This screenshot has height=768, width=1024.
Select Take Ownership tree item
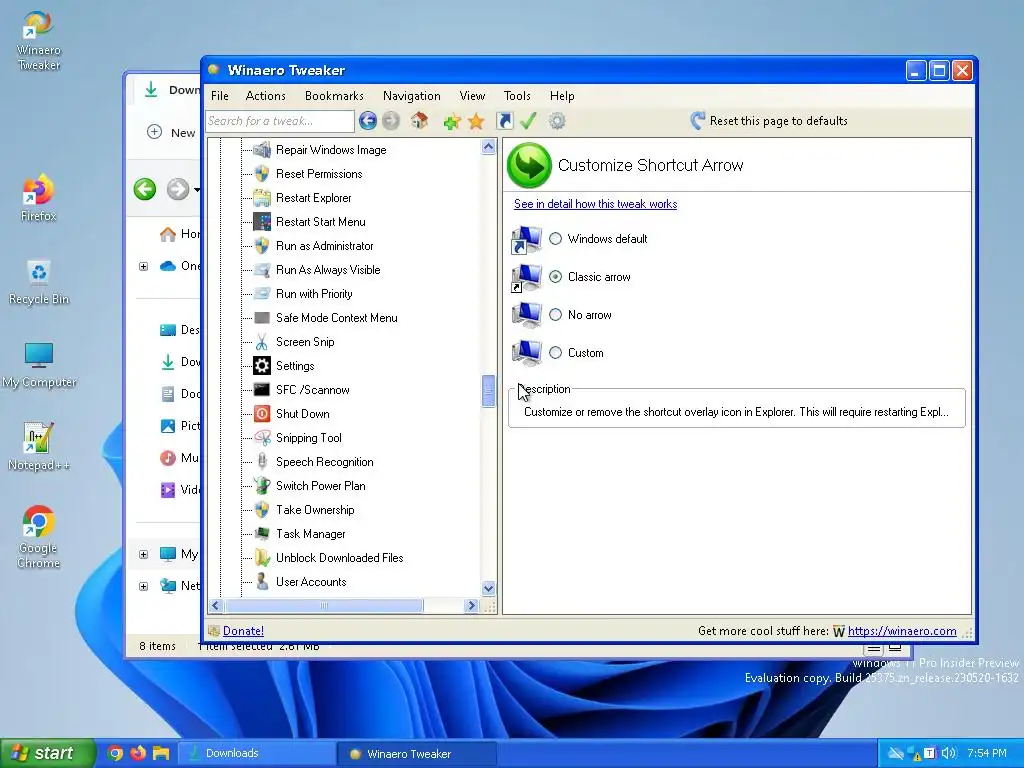[x=315, y=510]
